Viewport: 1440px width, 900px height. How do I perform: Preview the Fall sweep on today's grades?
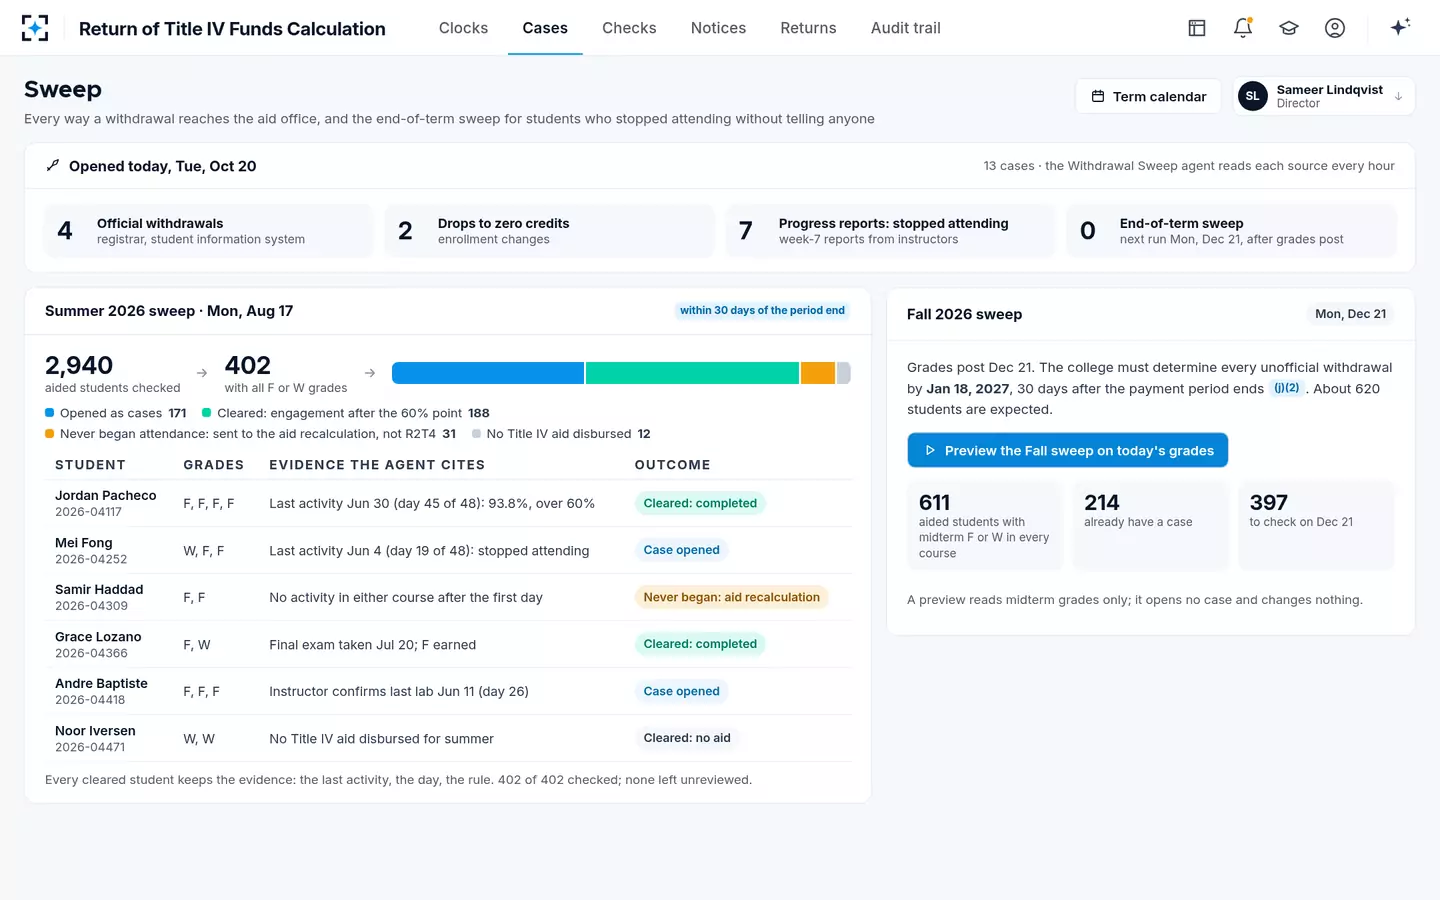[x=1067, y=450]
